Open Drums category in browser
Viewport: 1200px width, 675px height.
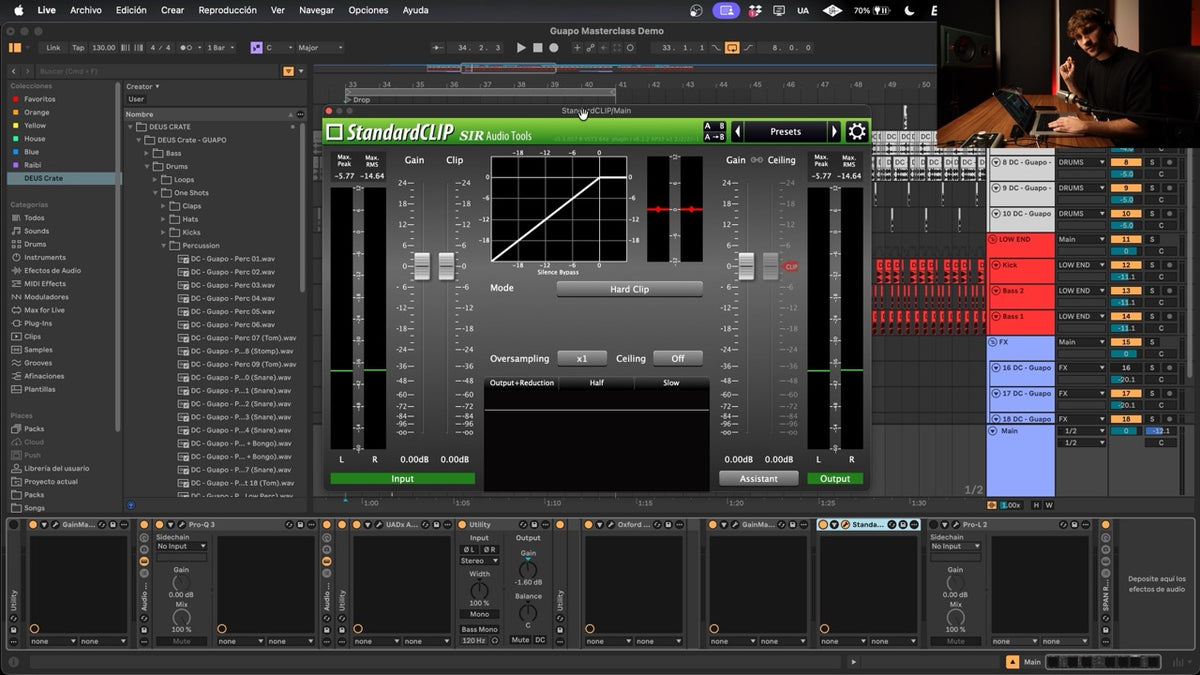click(35, 244)
